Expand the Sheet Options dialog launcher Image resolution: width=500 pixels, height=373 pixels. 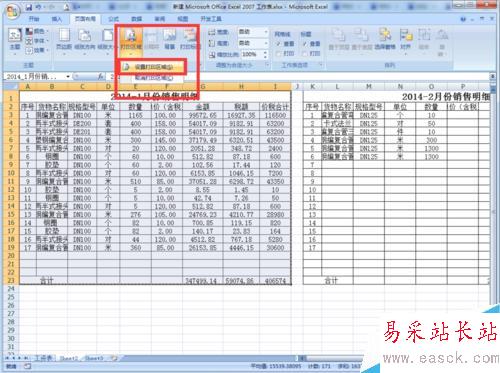(321, 65)
